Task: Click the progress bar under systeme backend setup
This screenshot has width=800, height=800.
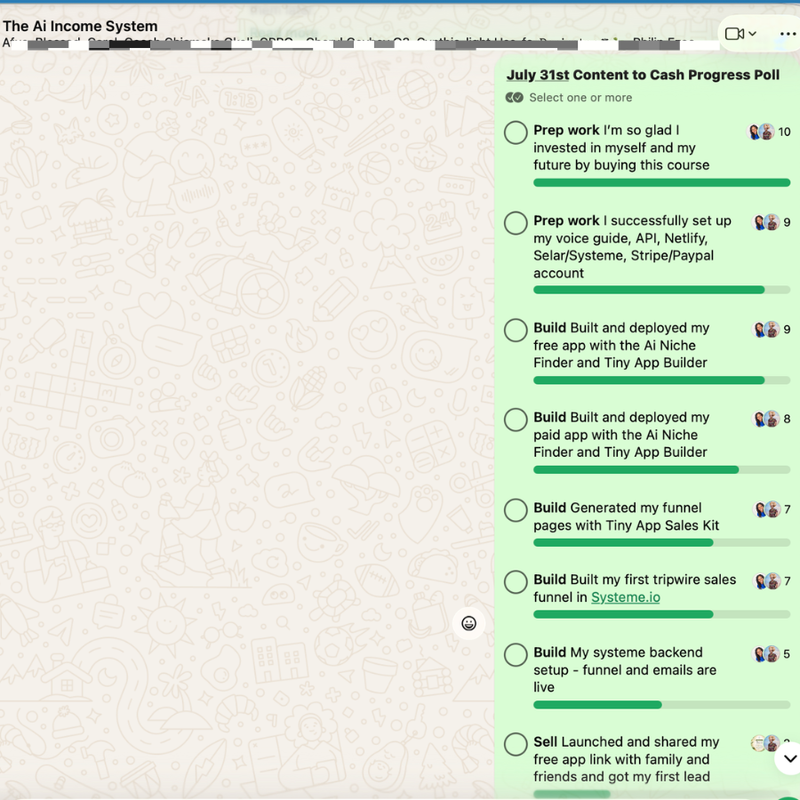Action: click(x=662, y=705)
